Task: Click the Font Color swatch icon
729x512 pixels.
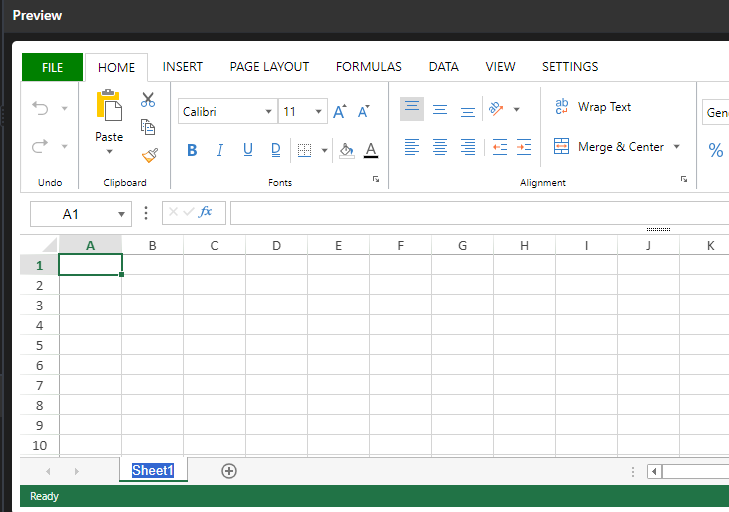Action: click(x=371, y=151)
